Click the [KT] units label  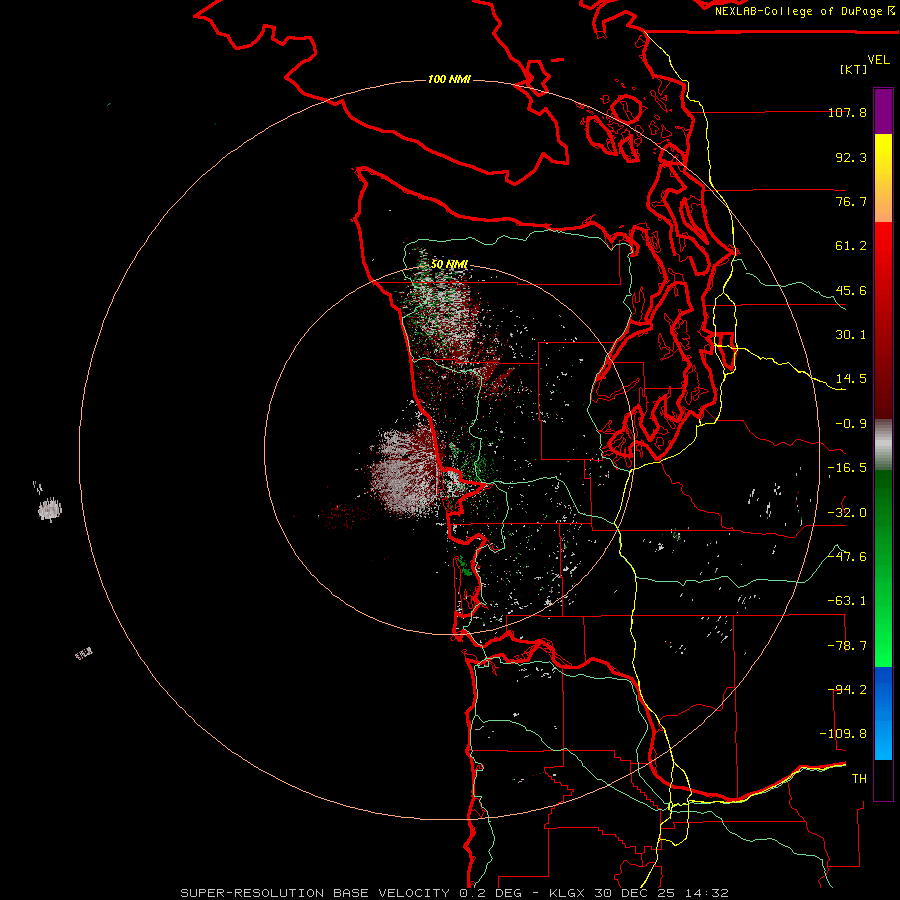(x=854, y=69)
